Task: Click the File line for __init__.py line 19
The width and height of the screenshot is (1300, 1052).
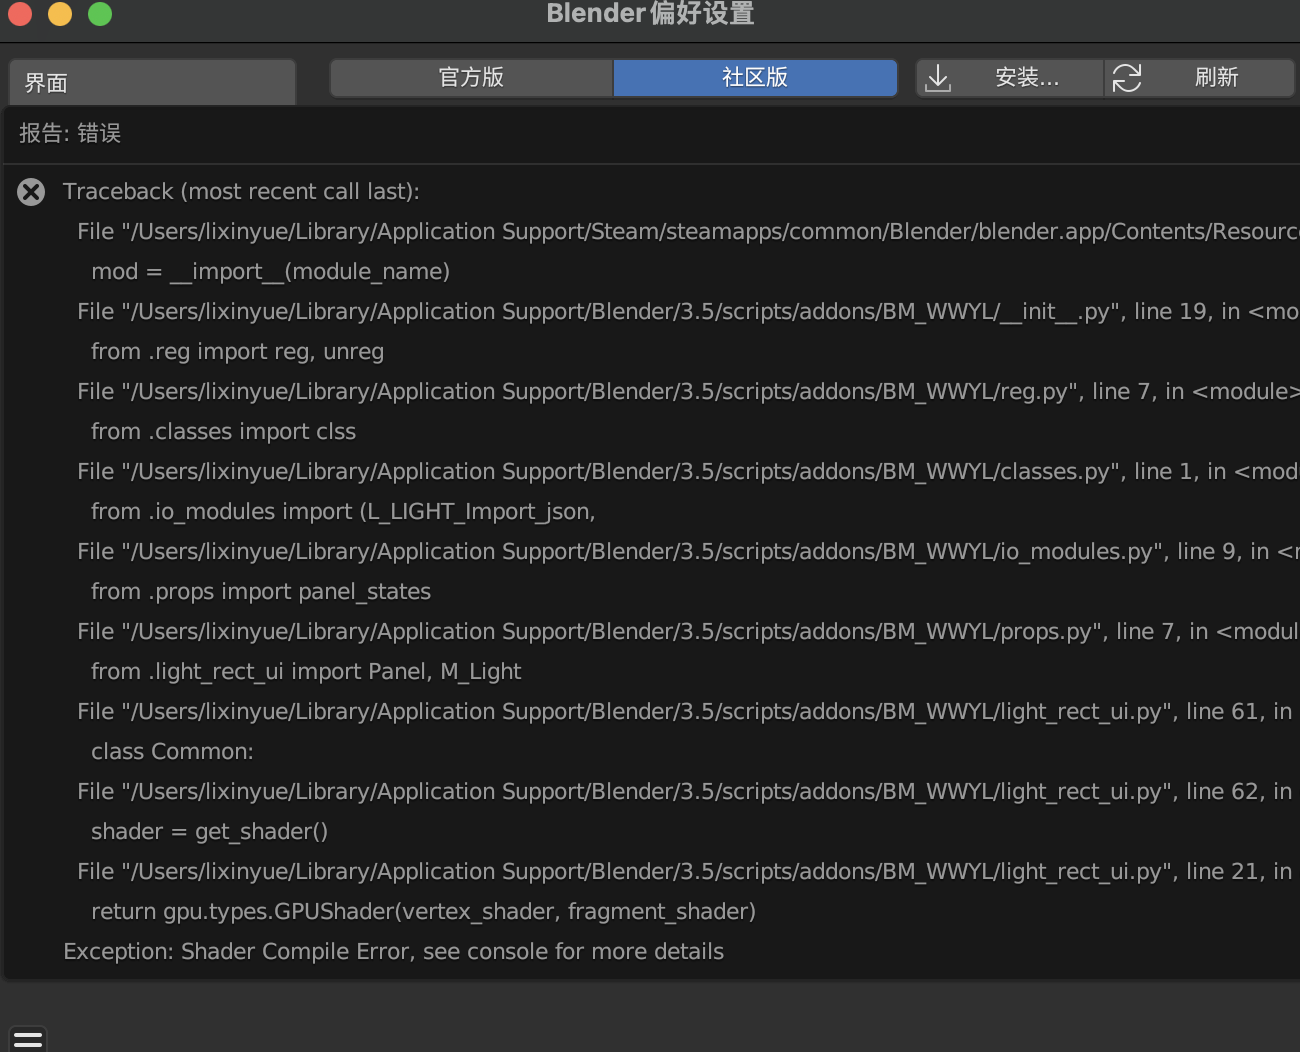Action: point(688,311)
